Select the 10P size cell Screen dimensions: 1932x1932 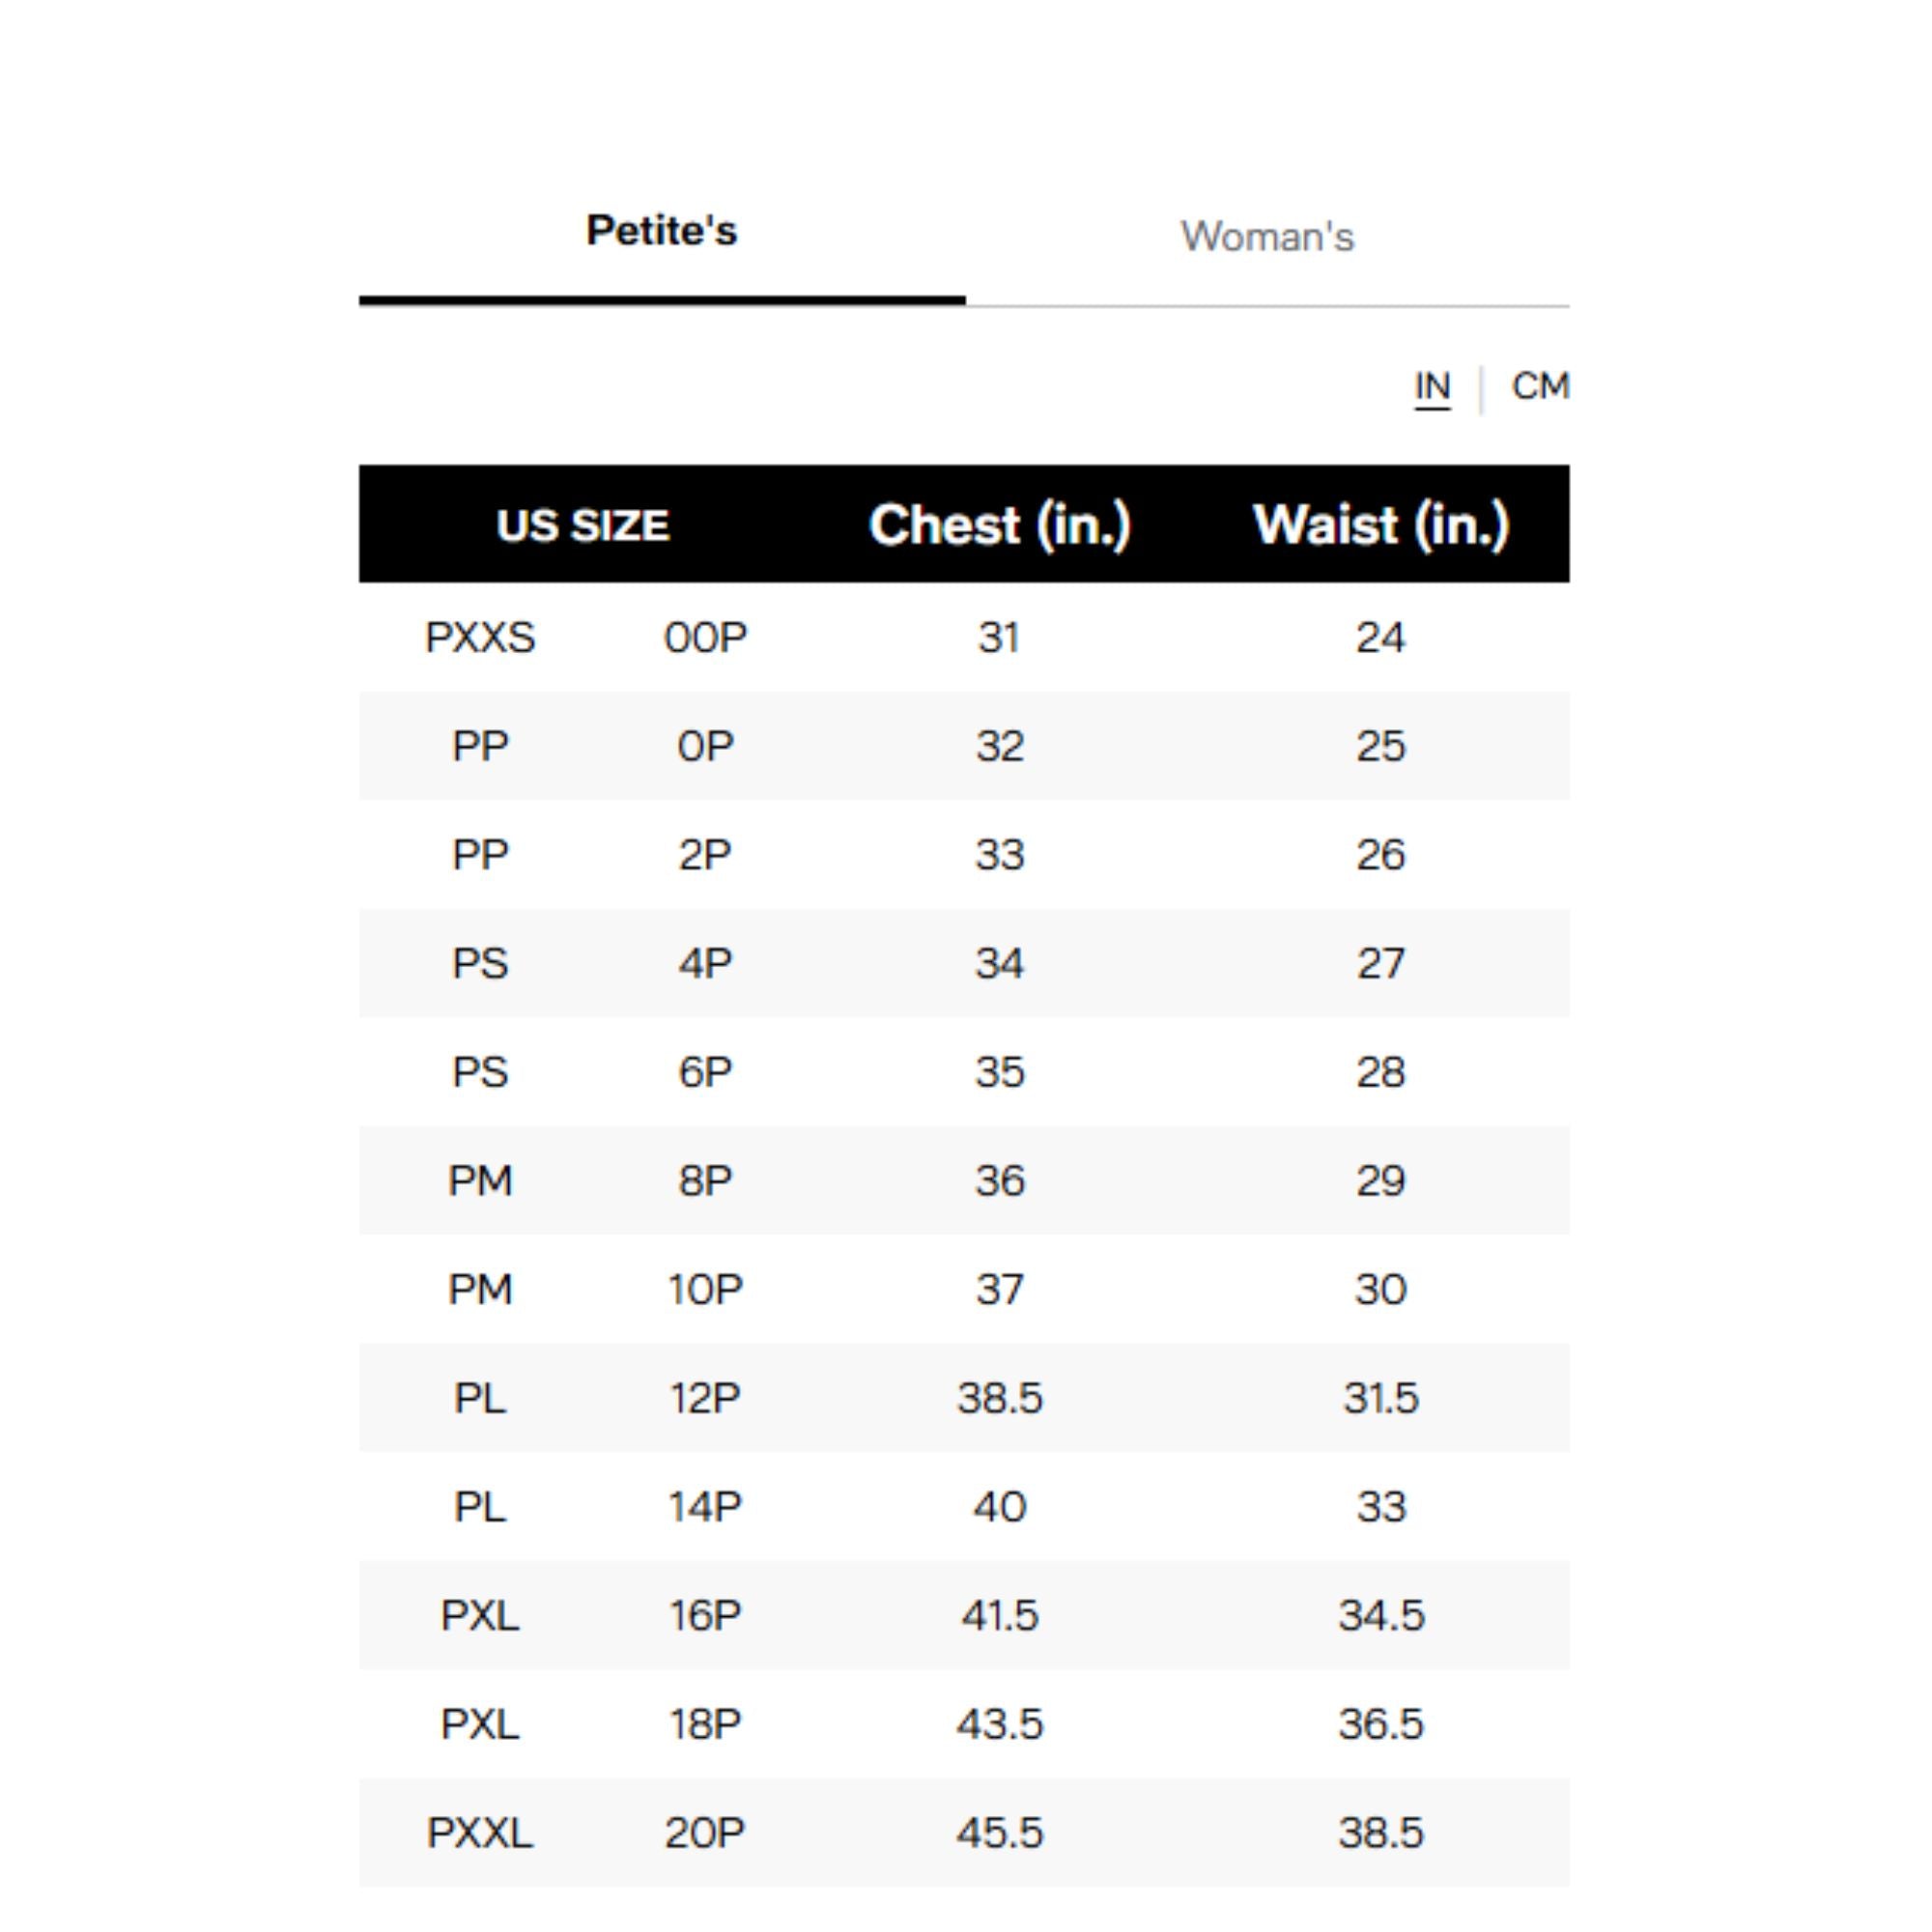click(x=705, y=1290)
